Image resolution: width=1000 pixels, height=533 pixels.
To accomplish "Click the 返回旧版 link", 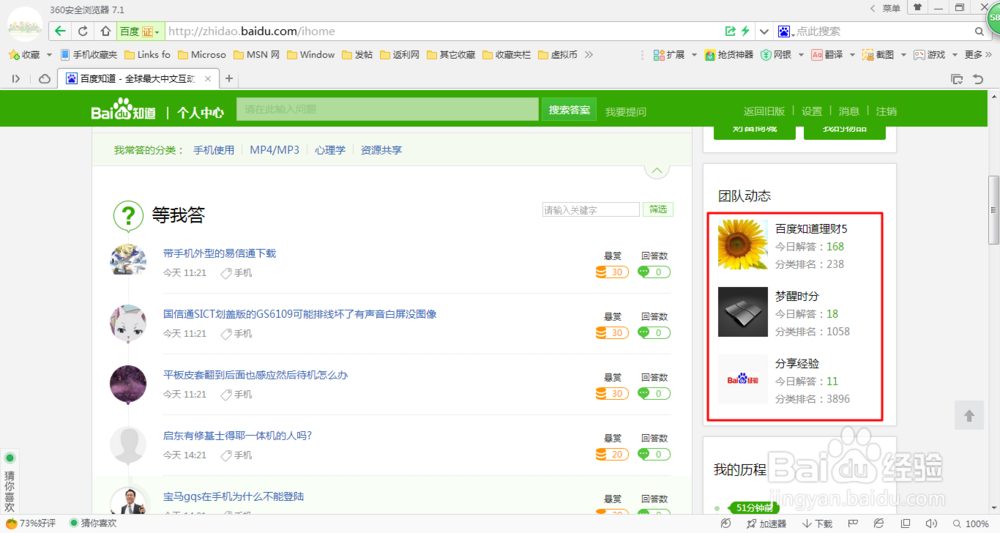I will pyautogui.click(x=763, y=111).
